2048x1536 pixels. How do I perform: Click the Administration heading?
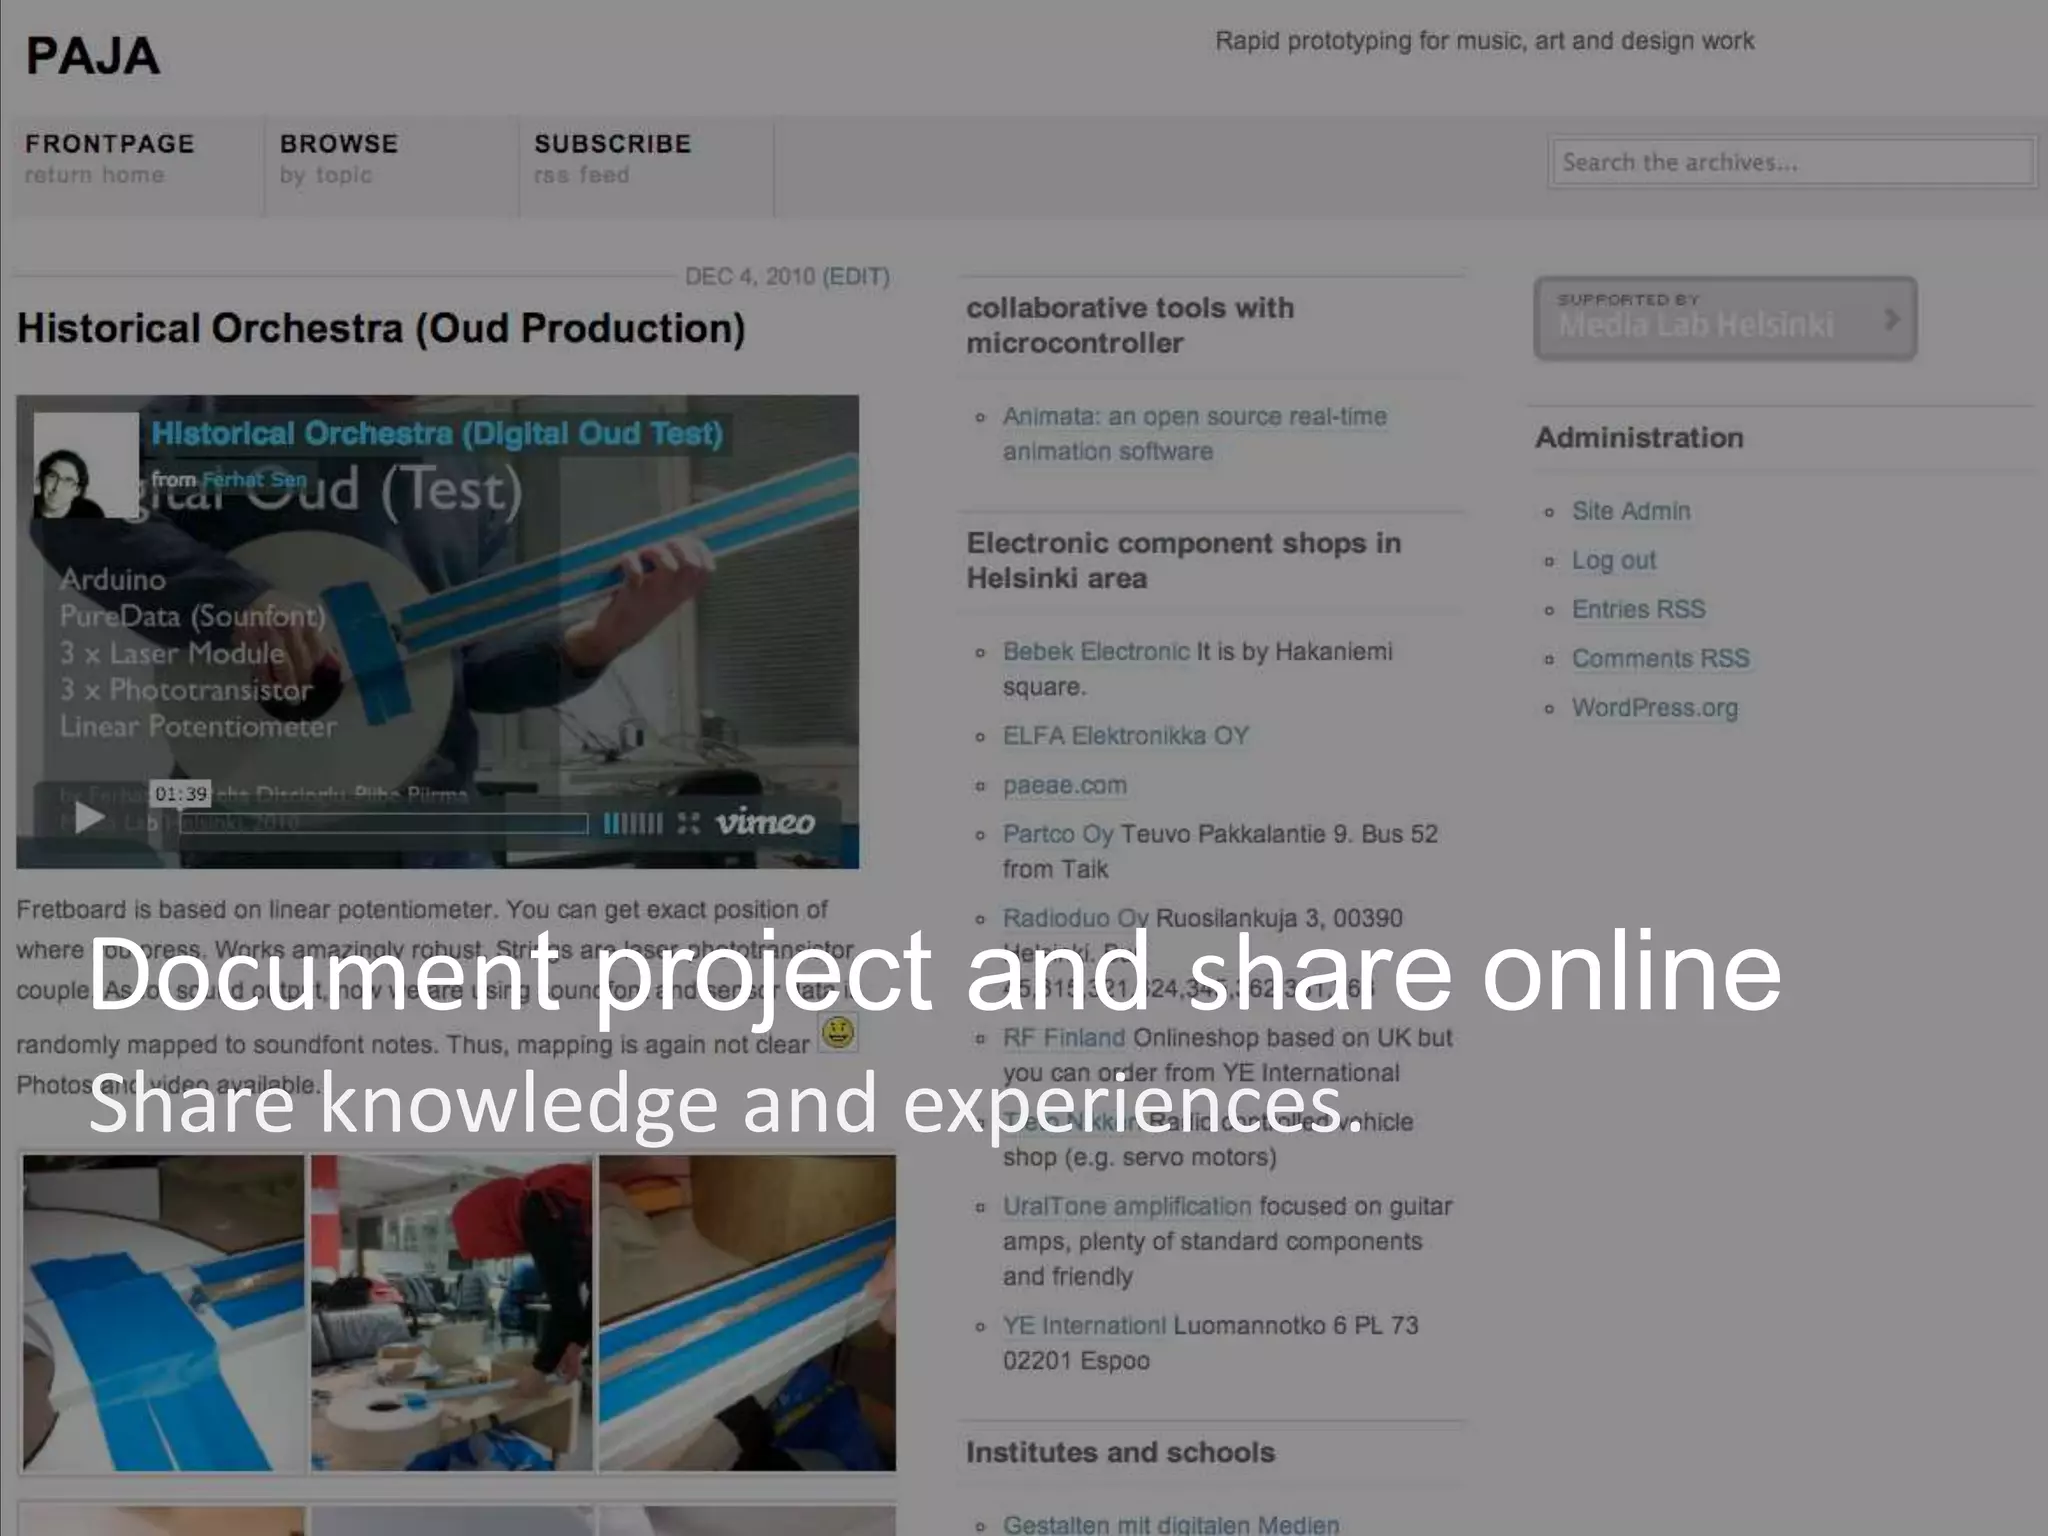1639,438
